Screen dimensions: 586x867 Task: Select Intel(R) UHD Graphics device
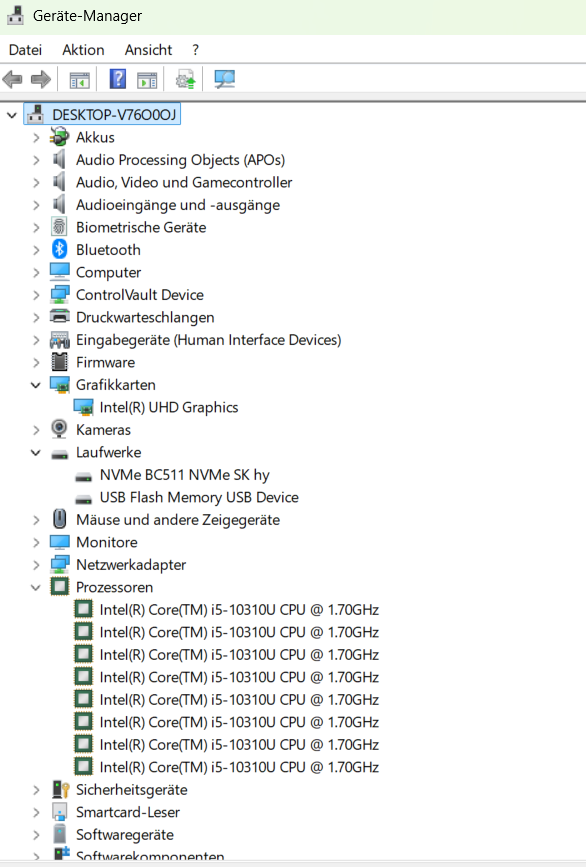pos(169,408)
